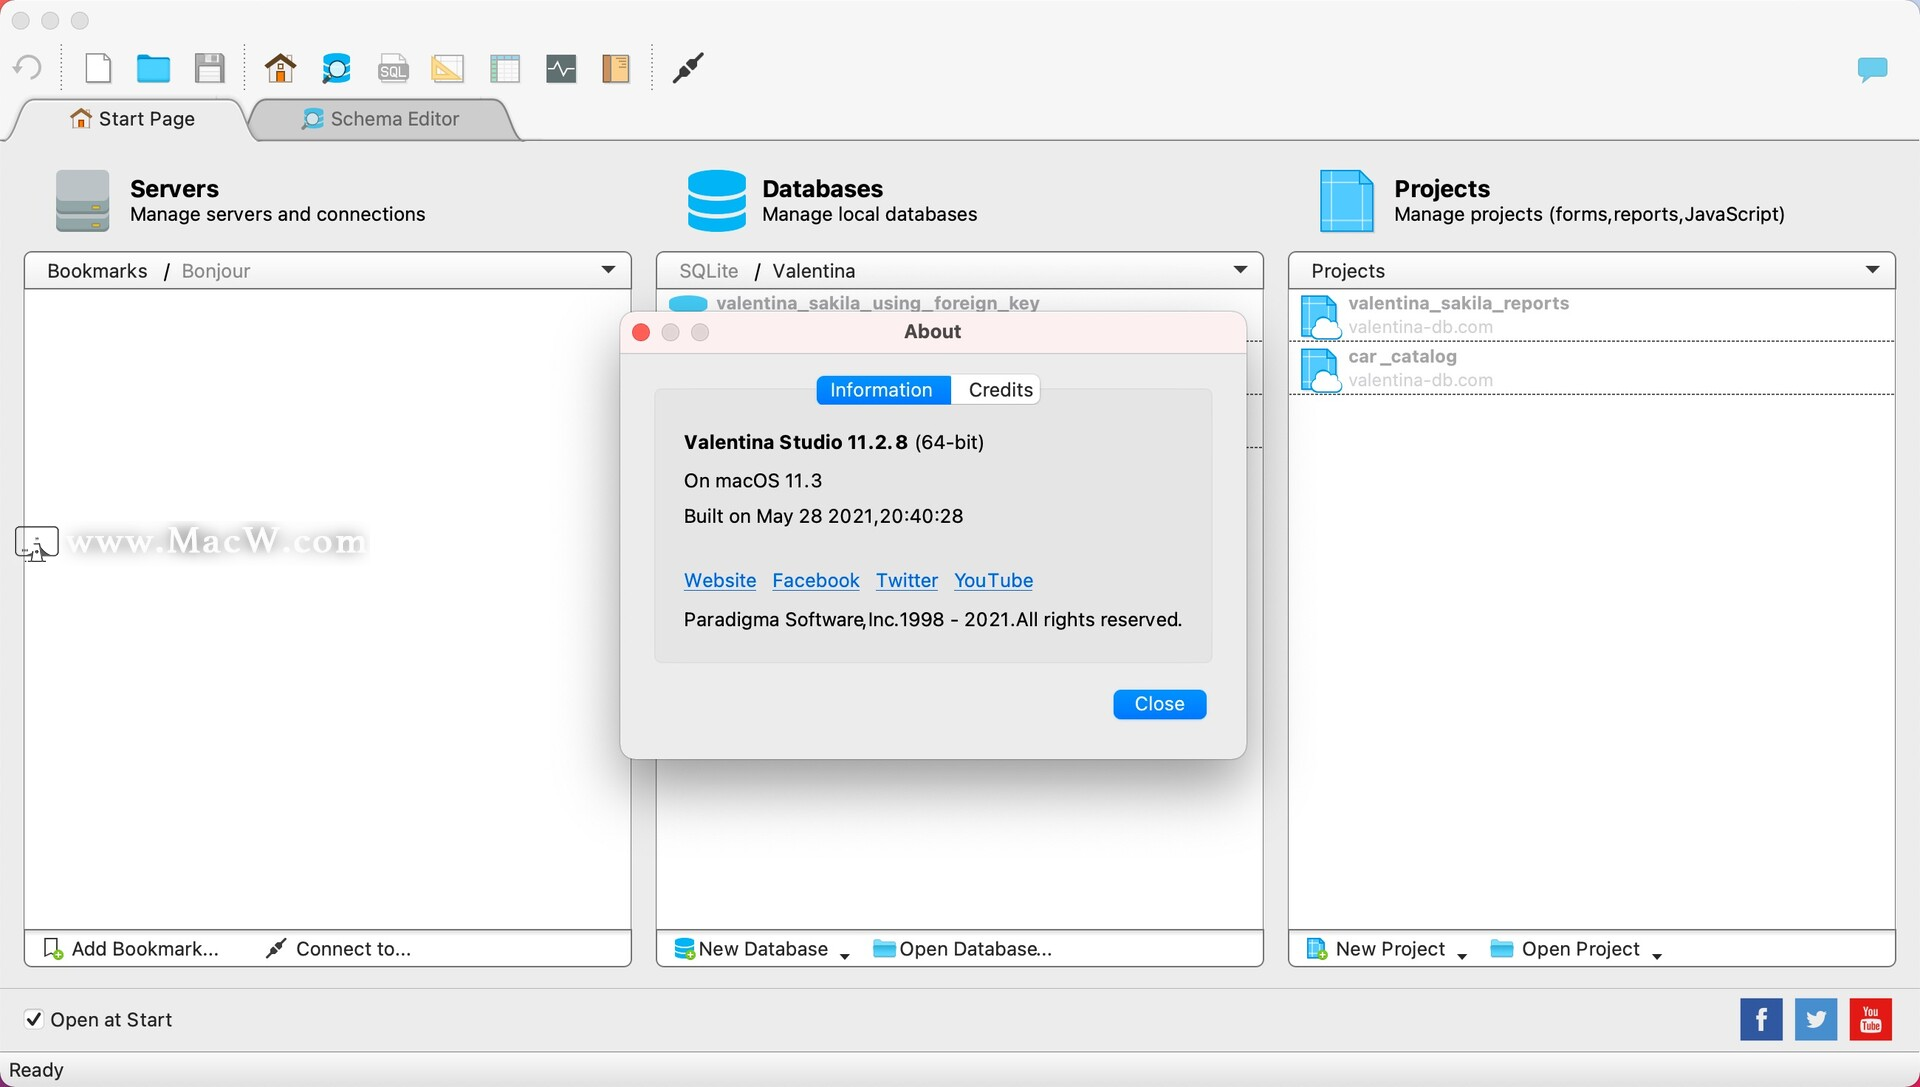The image size is (1920, 1087).
Task: Toggle Open at Start checkbox
Action: coord(33,1017)
